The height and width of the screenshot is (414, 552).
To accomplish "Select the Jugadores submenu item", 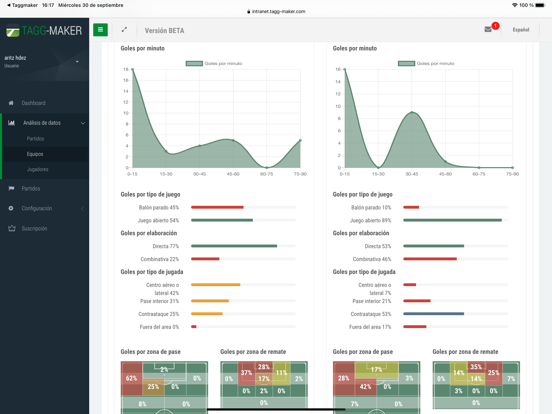I will 38,169.
